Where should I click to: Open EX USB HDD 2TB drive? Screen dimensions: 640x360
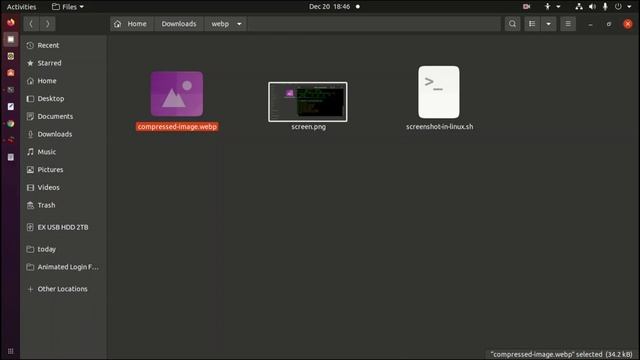click(x=64, y=227)
